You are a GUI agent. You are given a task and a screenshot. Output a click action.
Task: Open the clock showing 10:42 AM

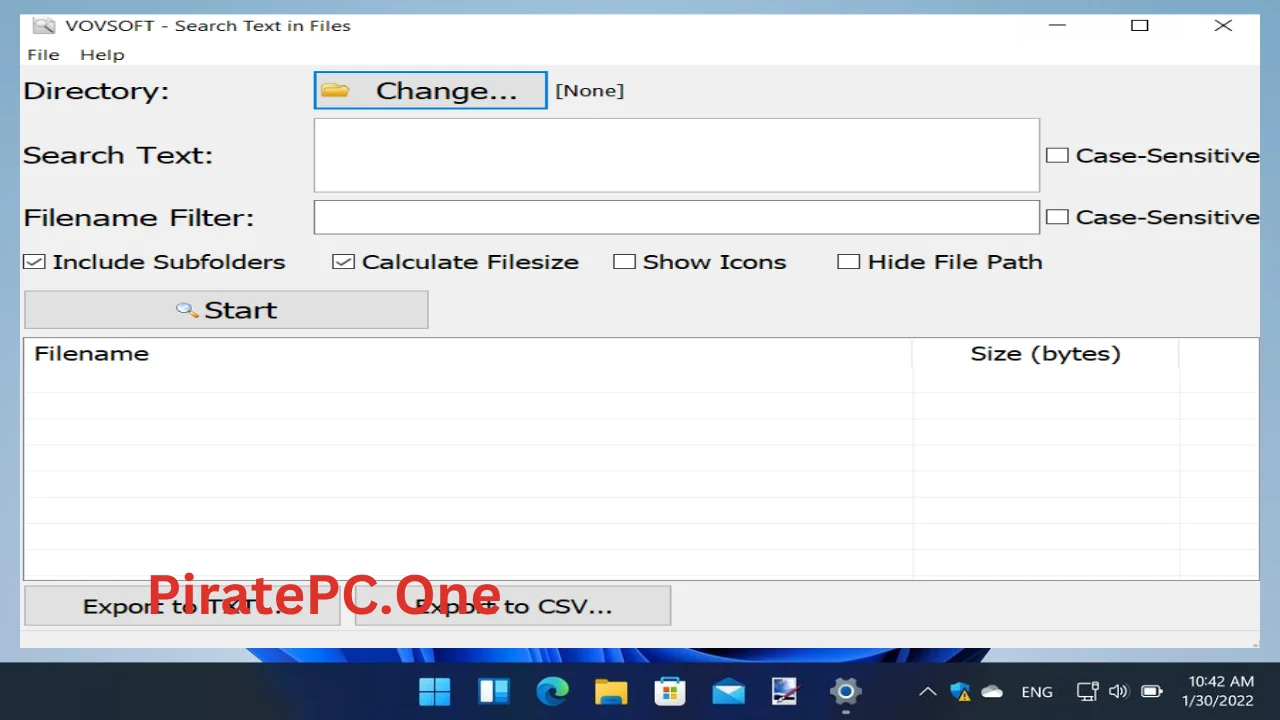click(x=1217, y=691)
